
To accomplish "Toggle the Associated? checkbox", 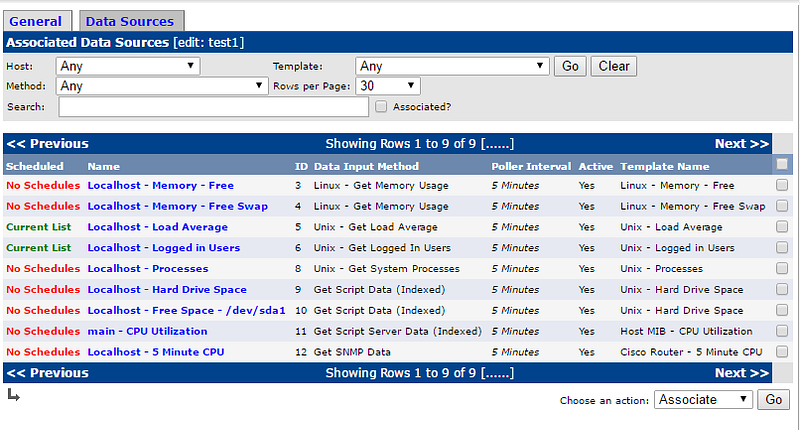I will [x=381, y=107].
